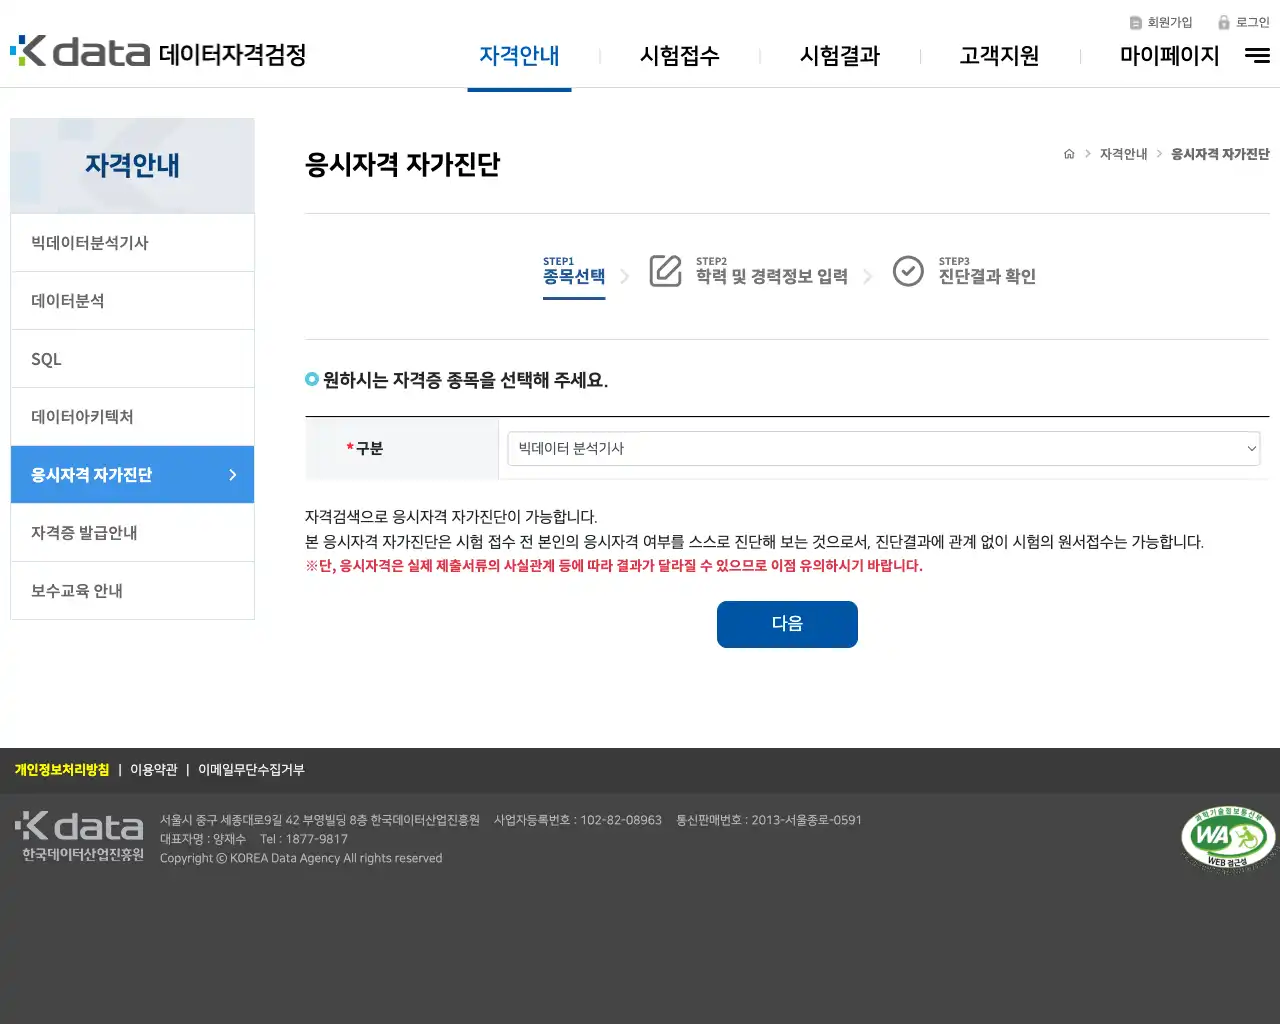Click the STEP3 checkmark circle icon
This screenshot has width=1280, height=1024.
click(x=908, y=271)
